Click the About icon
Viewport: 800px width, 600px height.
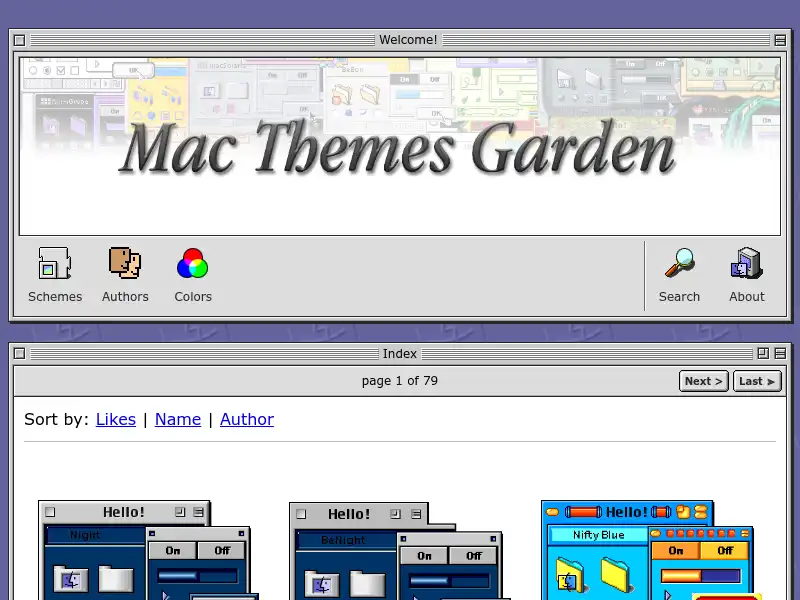[x=746, y=263]
